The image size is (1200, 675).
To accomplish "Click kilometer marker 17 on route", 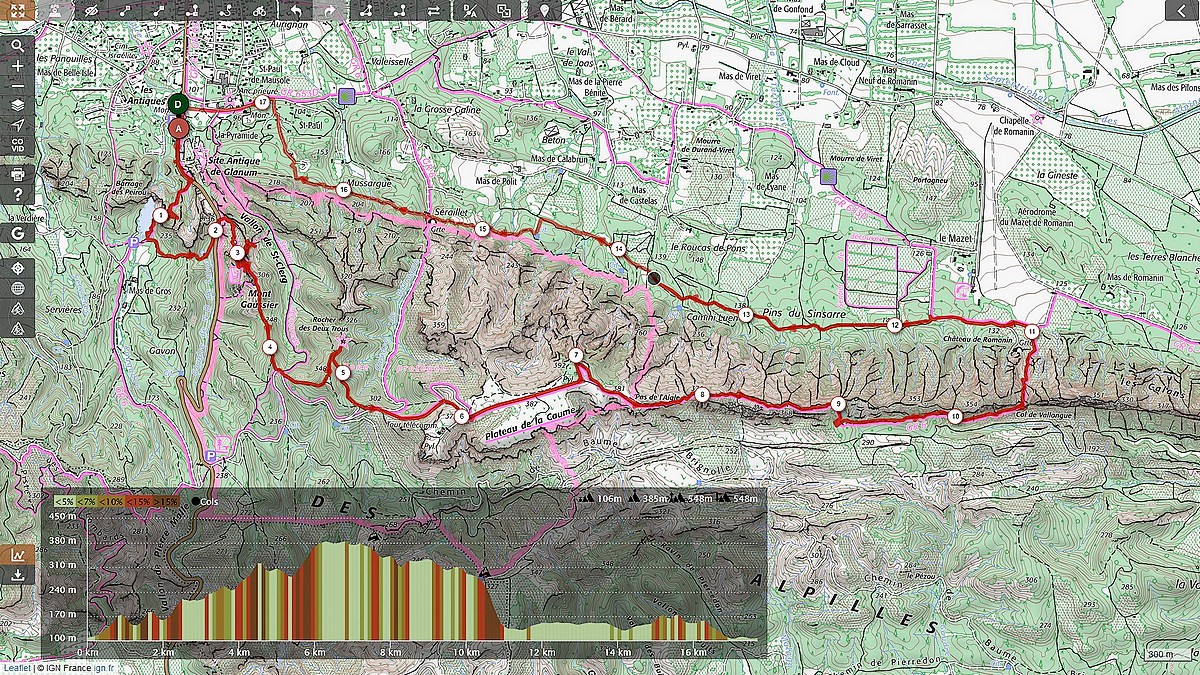I will [262, 102].
